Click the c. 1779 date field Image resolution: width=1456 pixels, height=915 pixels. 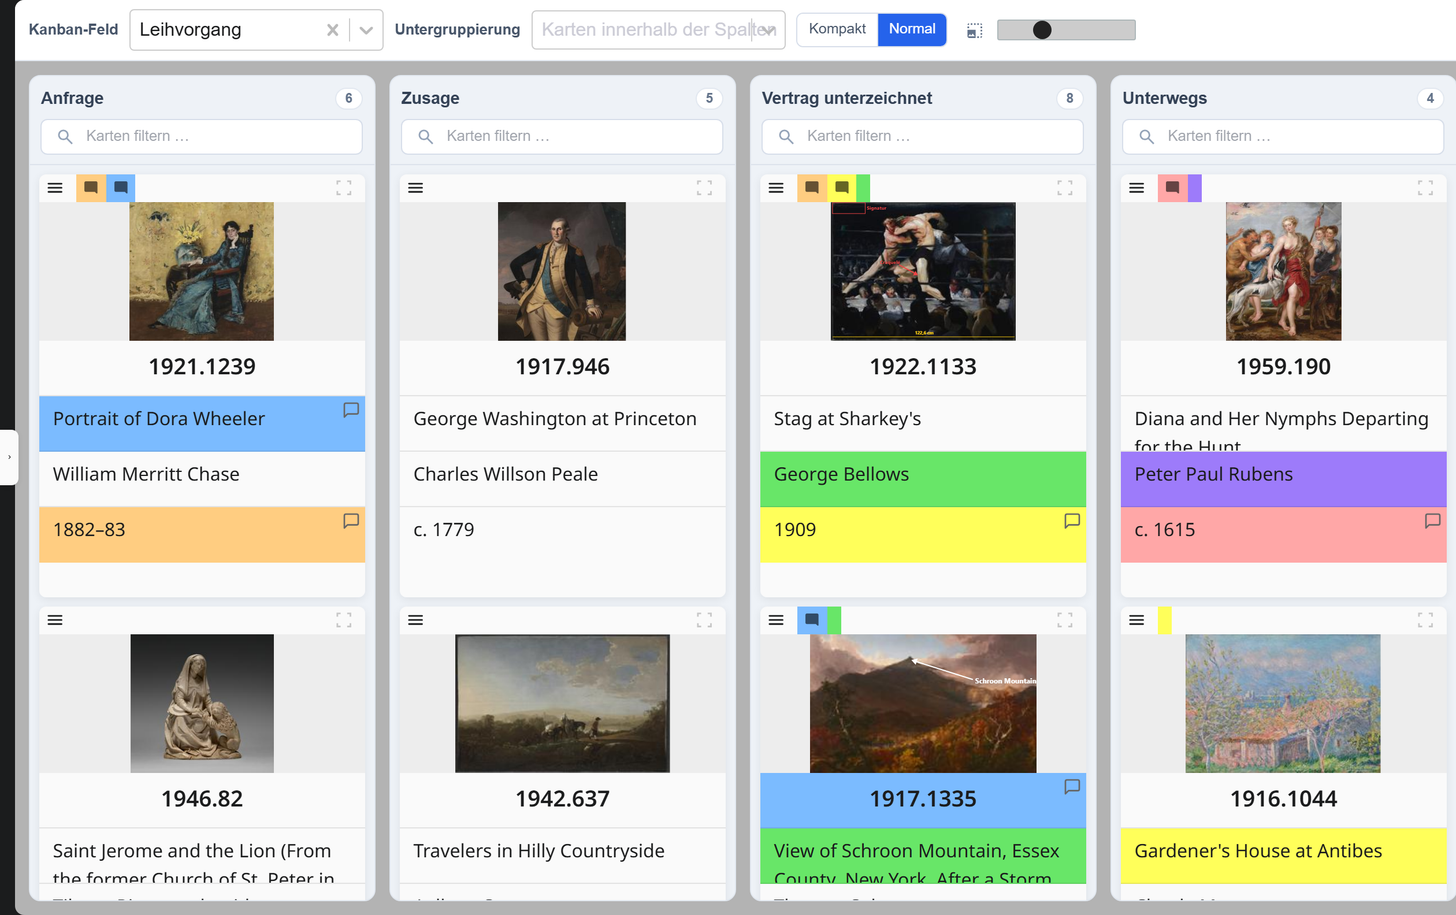point(562,534)
